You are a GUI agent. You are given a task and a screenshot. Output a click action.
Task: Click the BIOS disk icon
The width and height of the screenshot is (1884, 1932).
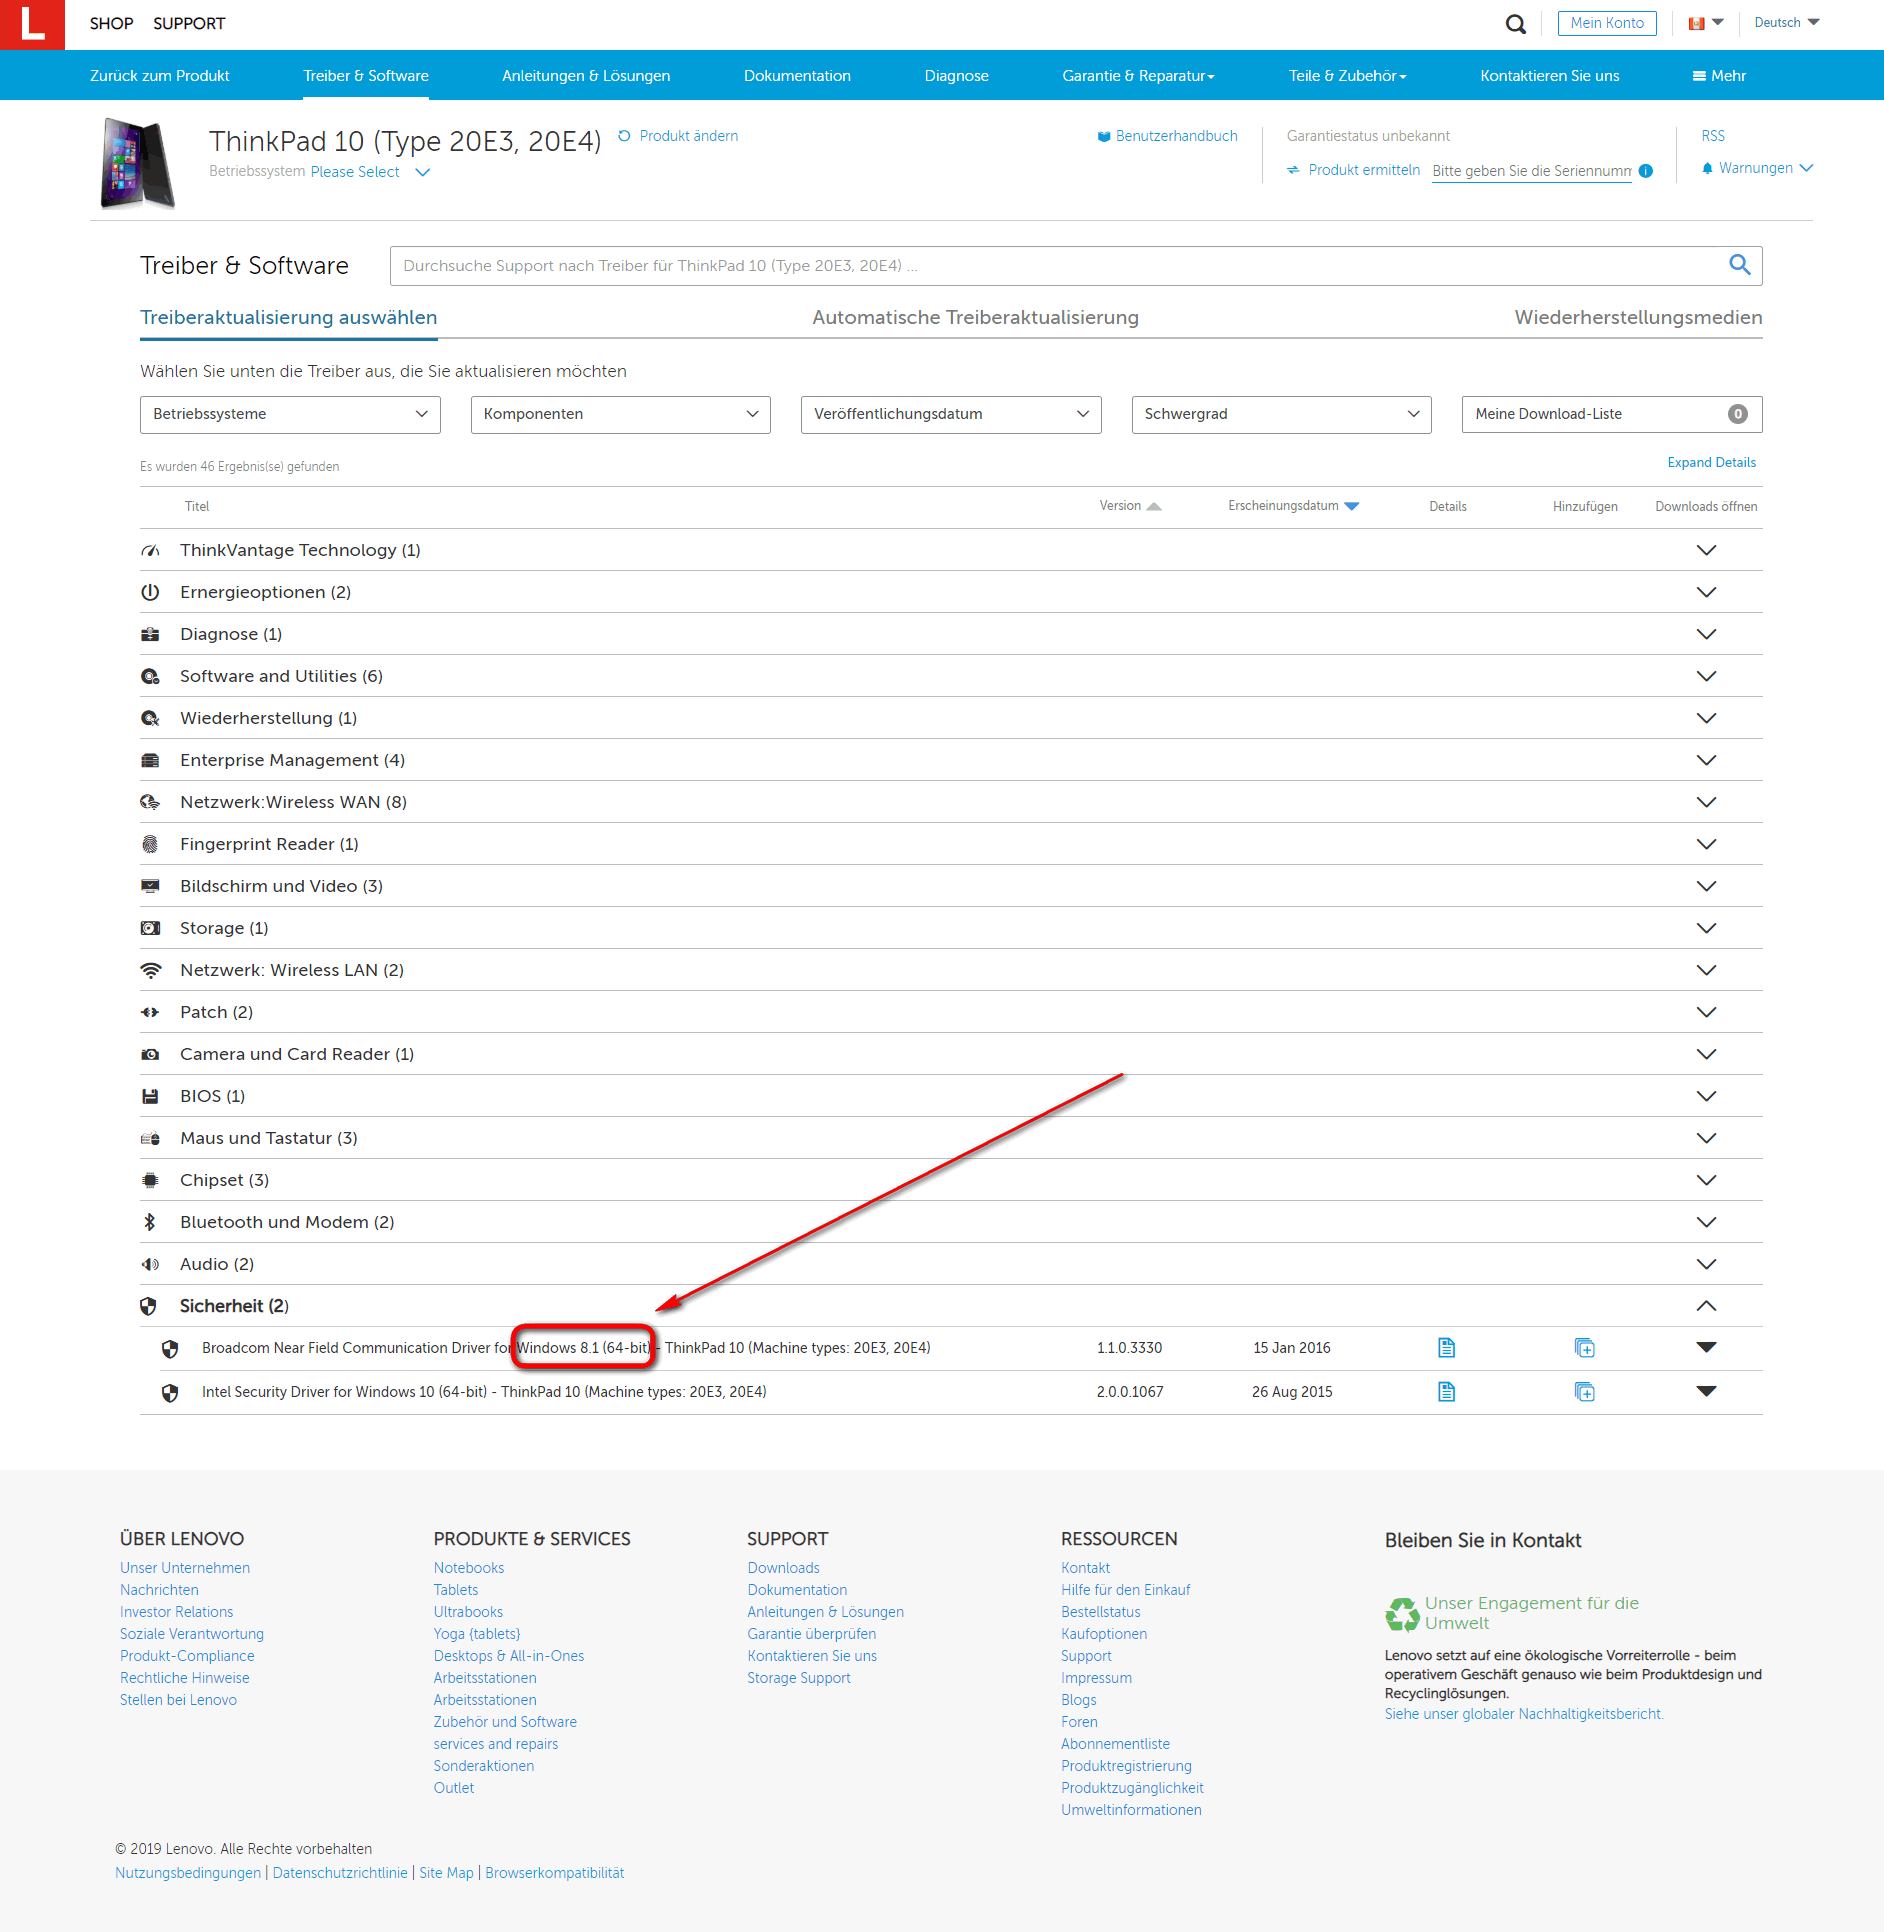150,1096
